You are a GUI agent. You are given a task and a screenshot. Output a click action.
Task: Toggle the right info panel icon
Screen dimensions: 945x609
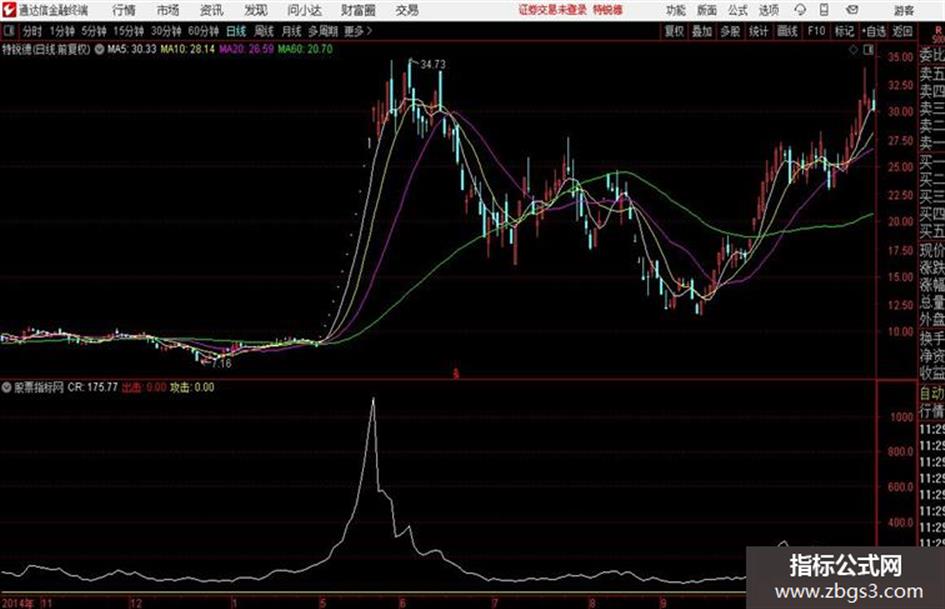pyautogui.click(x=868, y=50)
